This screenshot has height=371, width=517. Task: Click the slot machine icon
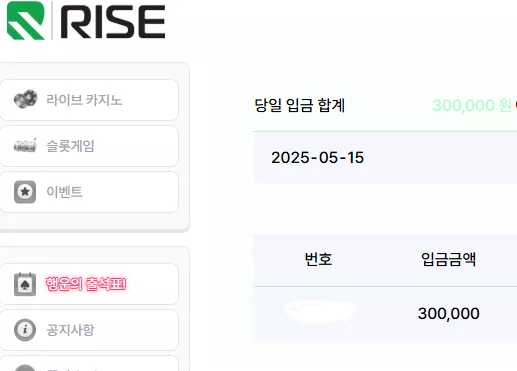click(25, 145)
